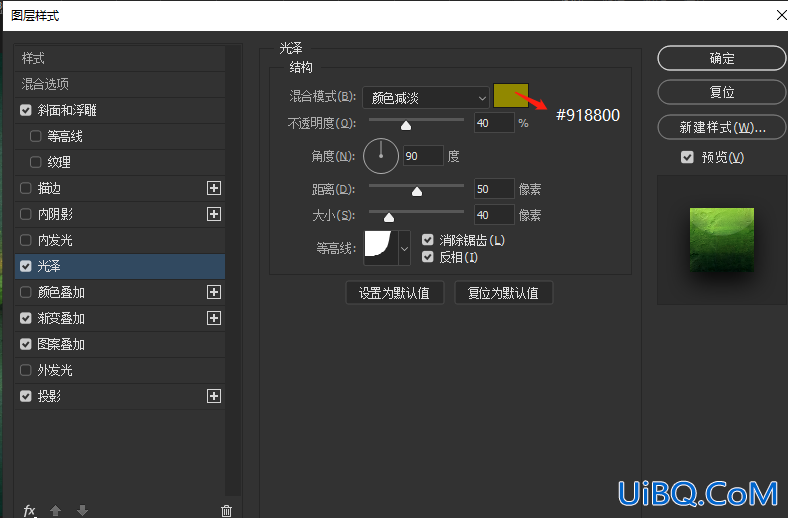Viewport: 788px width, 518px height.
Task: Select the 斜面和浮雕 effect row
Action: [120, 110]
